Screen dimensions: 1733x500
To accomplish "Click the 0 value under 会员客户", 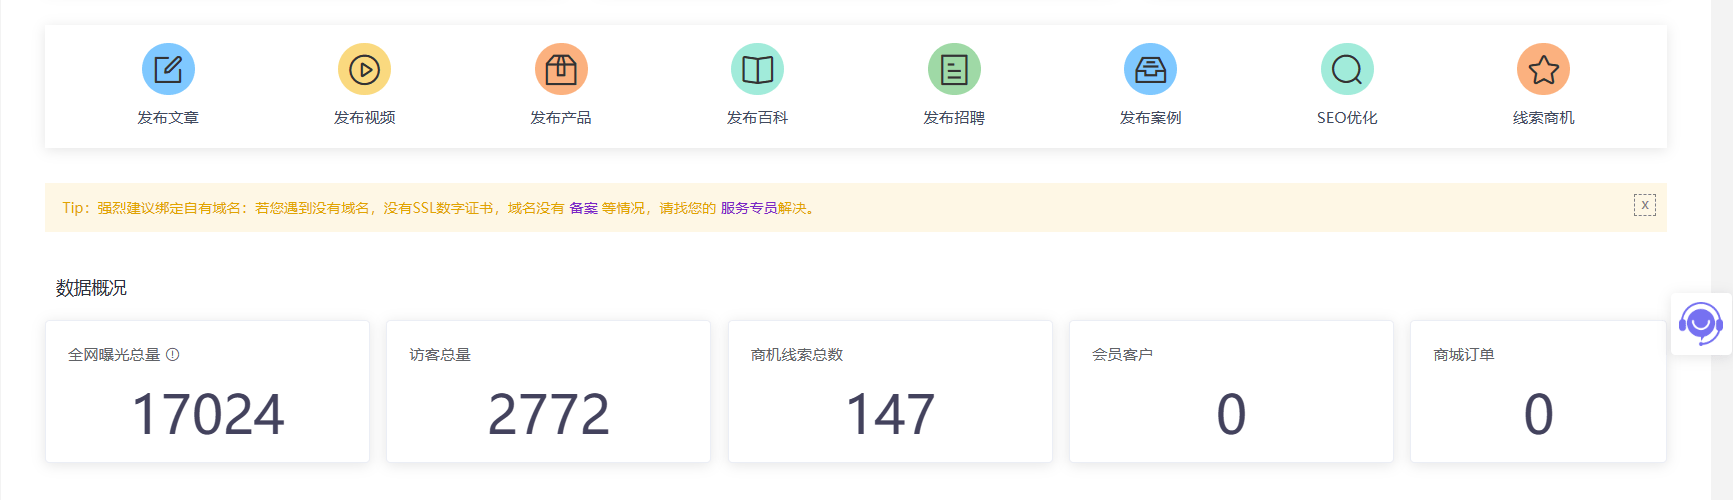I will 1231,414.
